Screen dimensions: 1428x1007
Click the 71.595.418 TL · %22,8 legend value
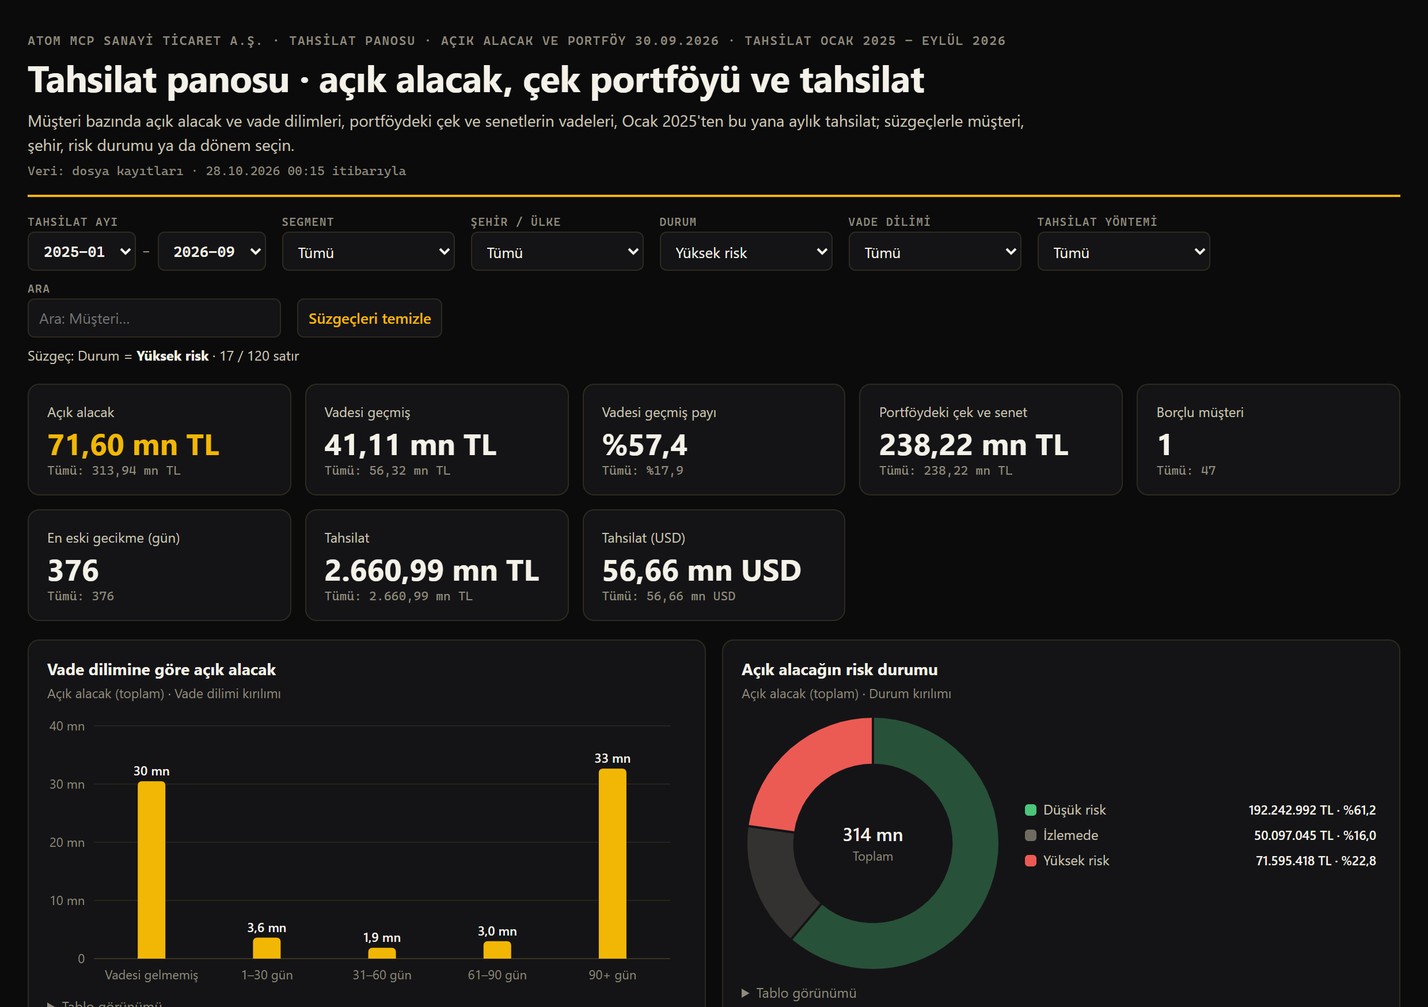pyautogui.click(x=1316, y=860)
